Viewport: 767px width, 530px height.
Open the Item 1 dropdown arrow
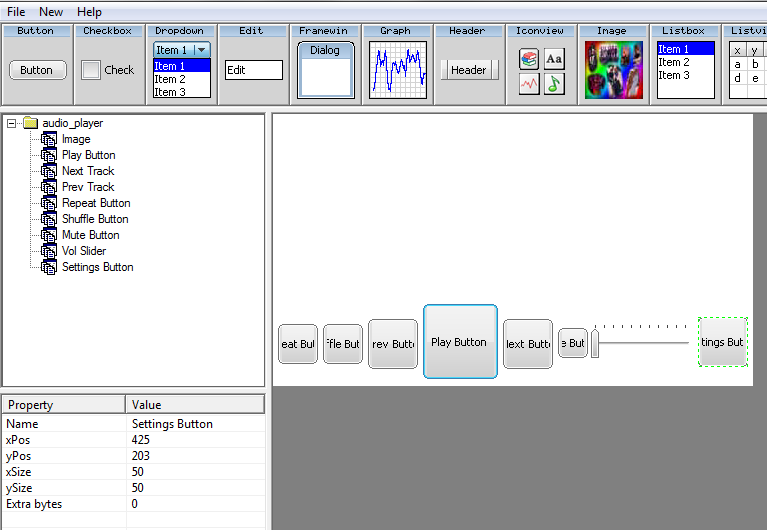(x=201, y=50)
